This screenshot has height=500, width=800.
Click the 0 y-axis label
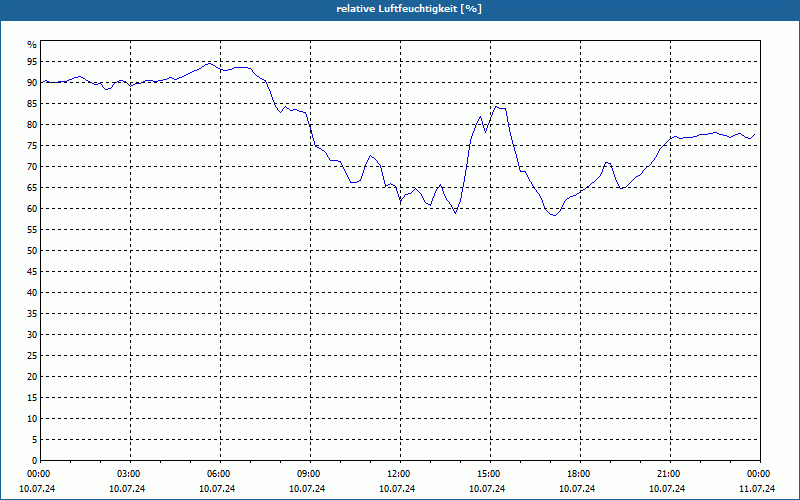34,461
